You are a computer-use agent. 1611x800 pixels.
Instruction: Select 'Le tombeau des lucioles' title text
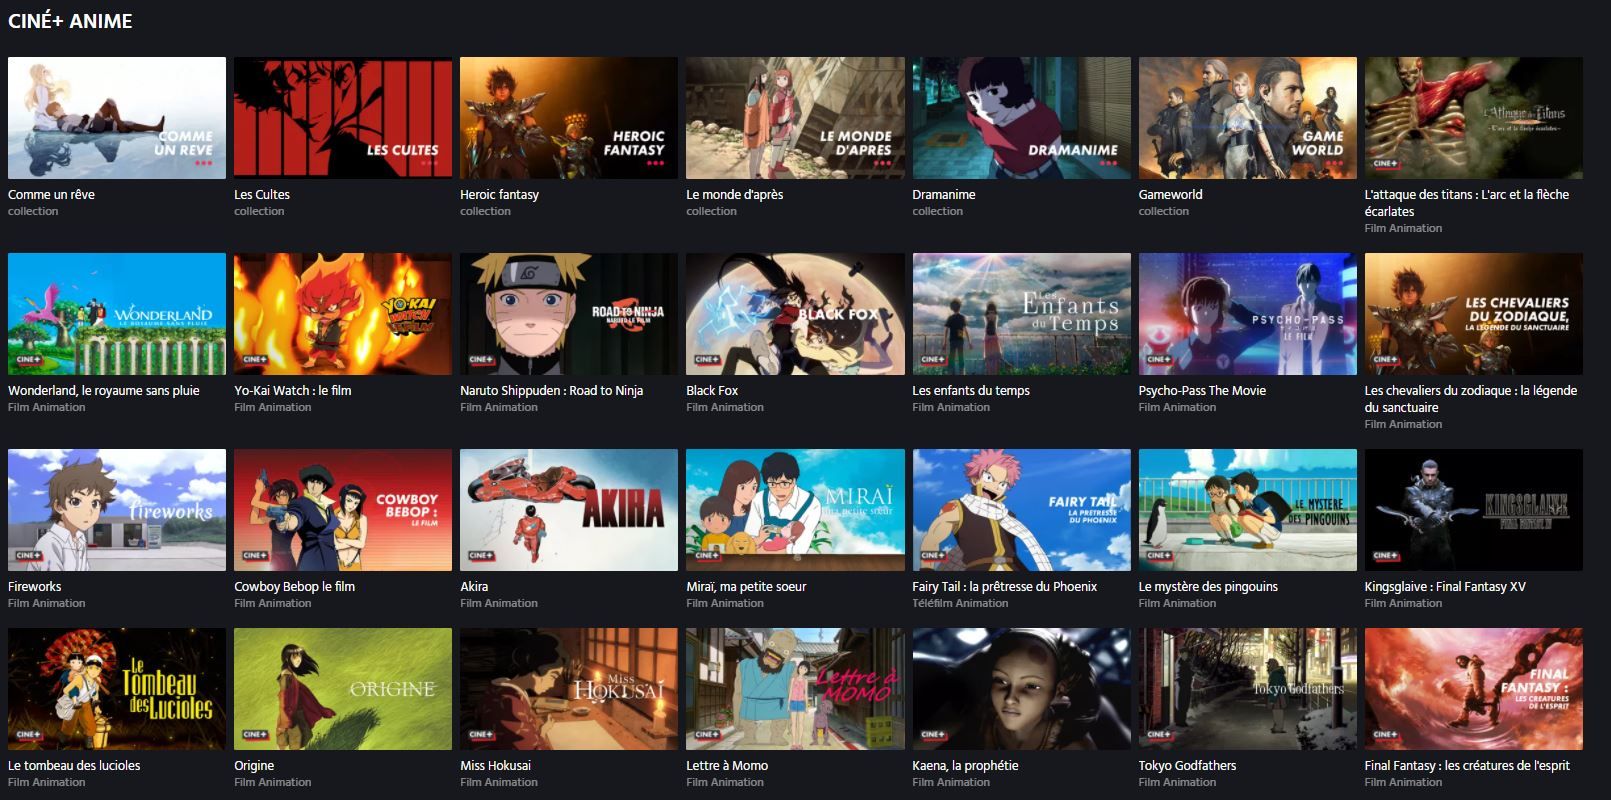click(74, 765)
